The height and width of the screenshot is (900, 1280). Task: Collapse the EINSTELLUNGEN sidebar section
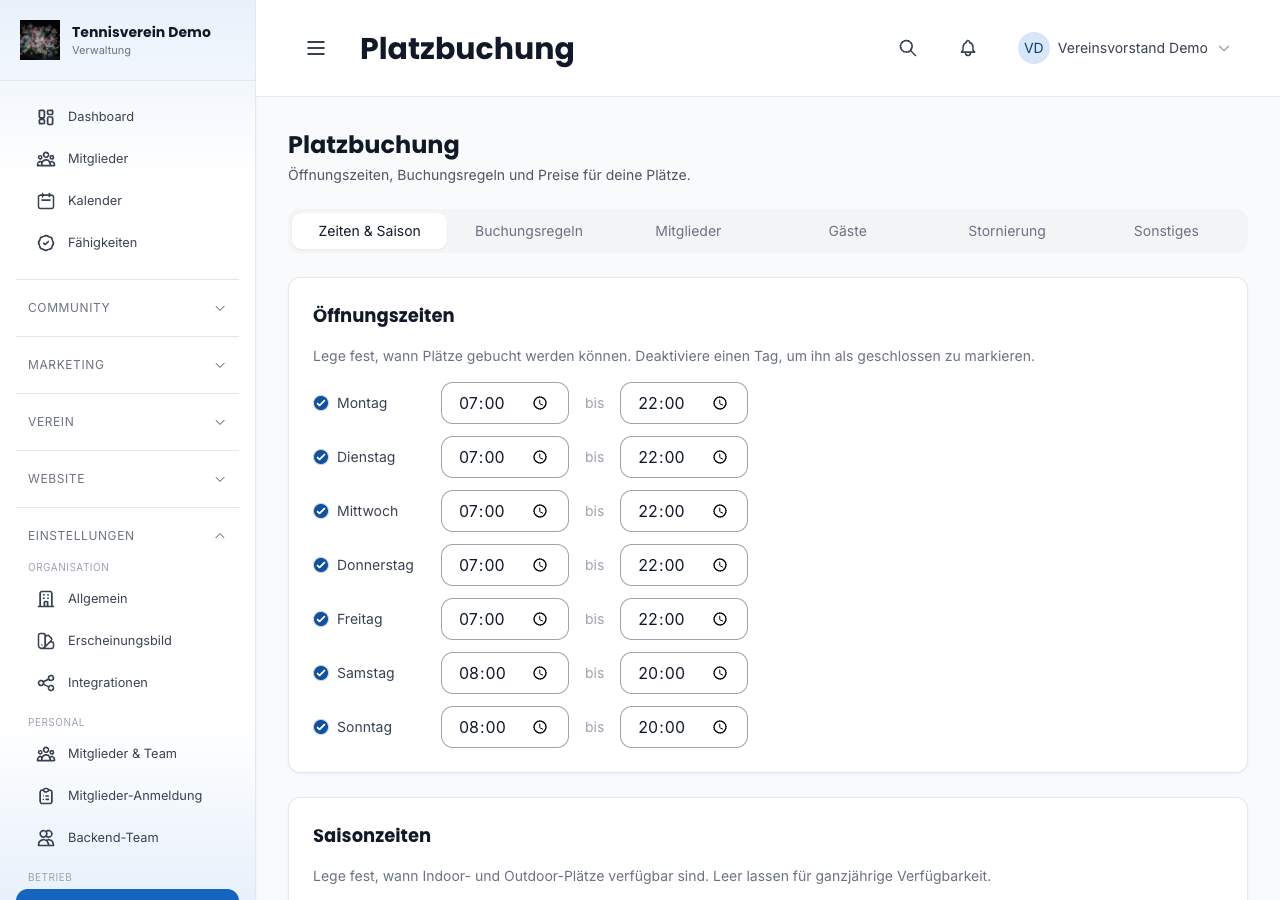(128, 536)
